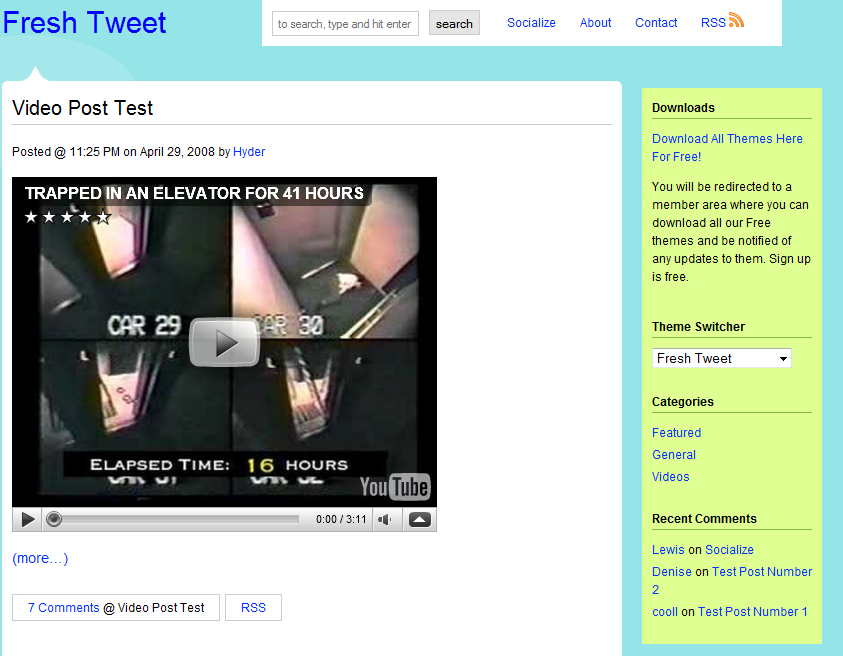Click author link Hyder
This screenshot has height=656, width=843.
[249, 152]
